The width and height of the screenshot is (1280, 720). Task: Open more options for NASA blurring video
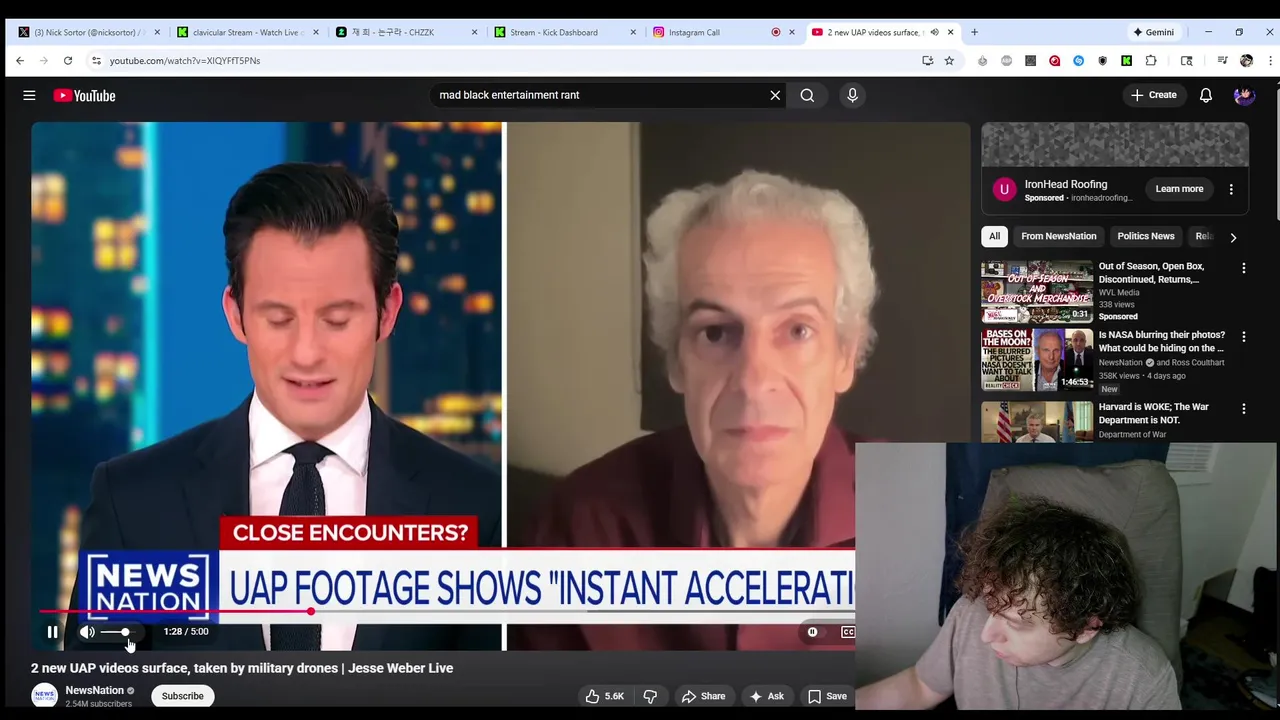tap(1243, 337)
